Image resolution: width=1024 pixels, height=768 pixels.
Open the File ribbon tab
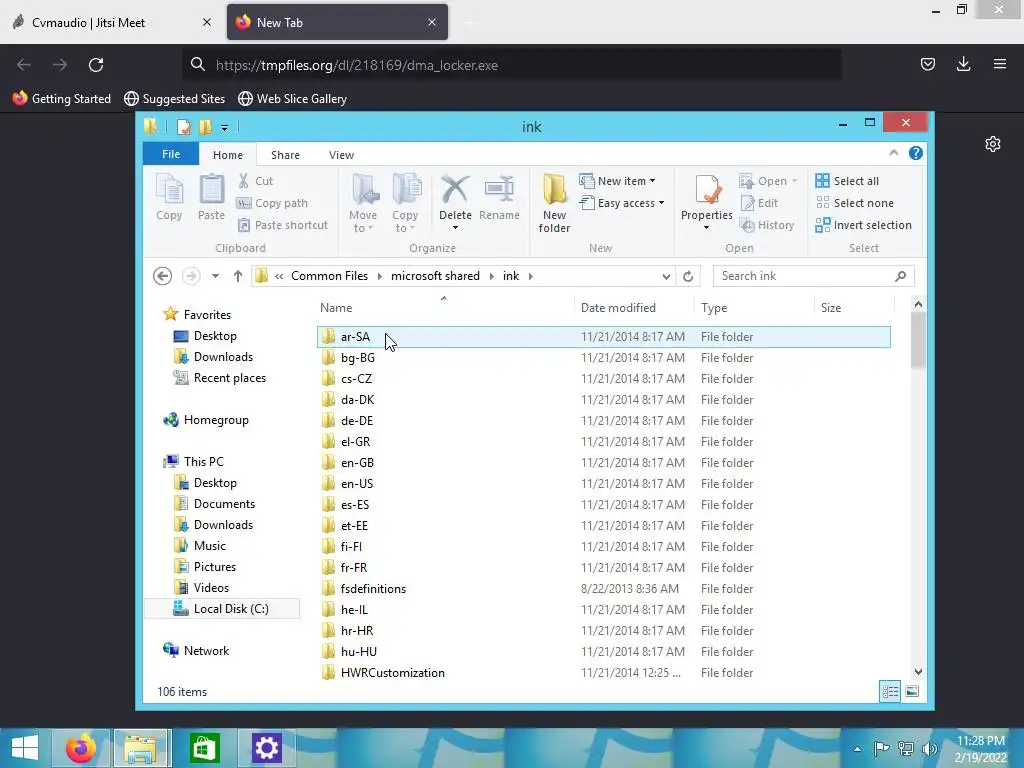coord(171,154)
